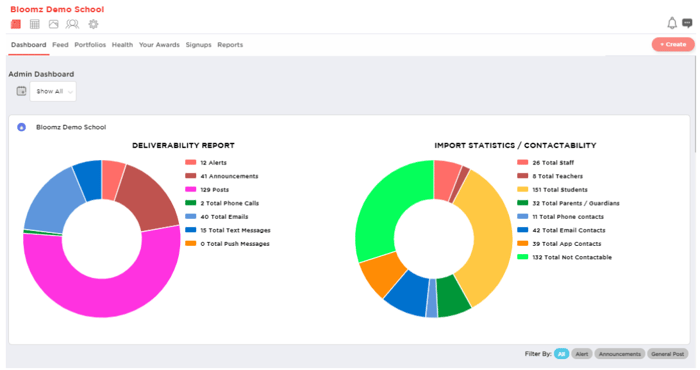The image size is (700, 370).
Task: Click the 129 Posts pink legend swatch
Action: pyautogui.click(x=191, y=189)
